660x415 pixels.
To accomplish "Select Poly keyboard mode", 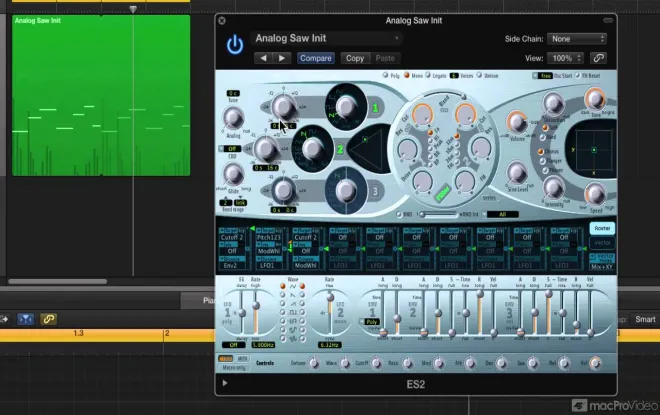I will point(385,75).
